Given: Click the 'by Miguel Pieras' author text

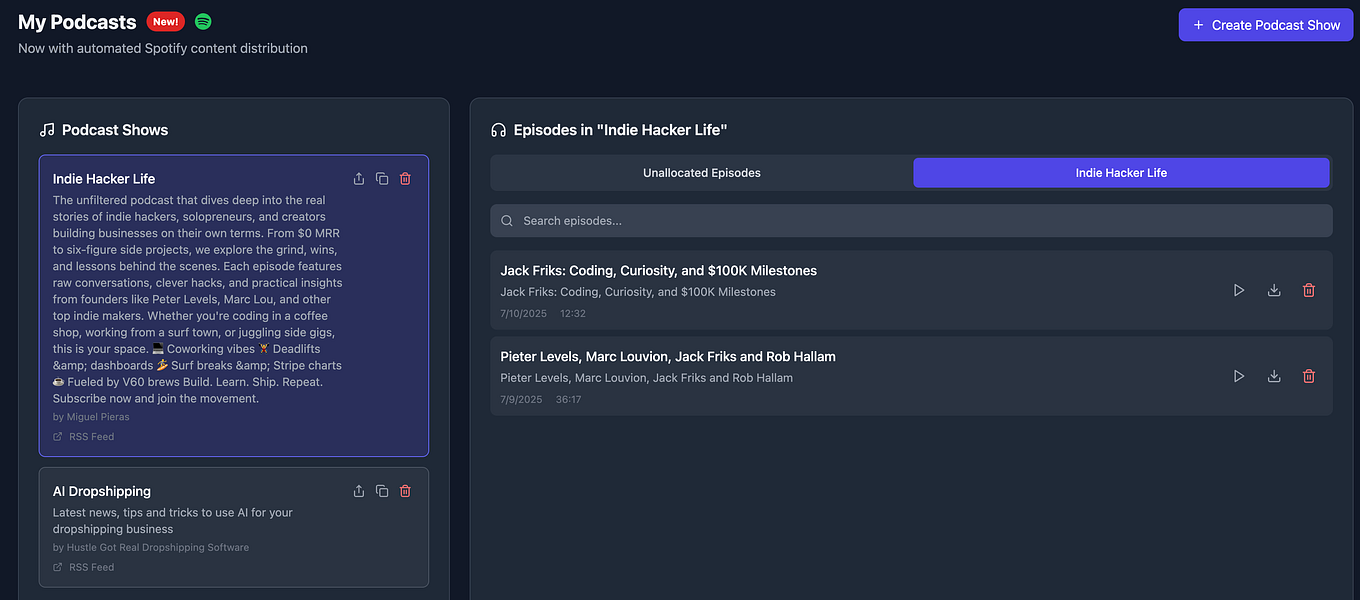Looking at the screenshot, I should pos(91,417).
